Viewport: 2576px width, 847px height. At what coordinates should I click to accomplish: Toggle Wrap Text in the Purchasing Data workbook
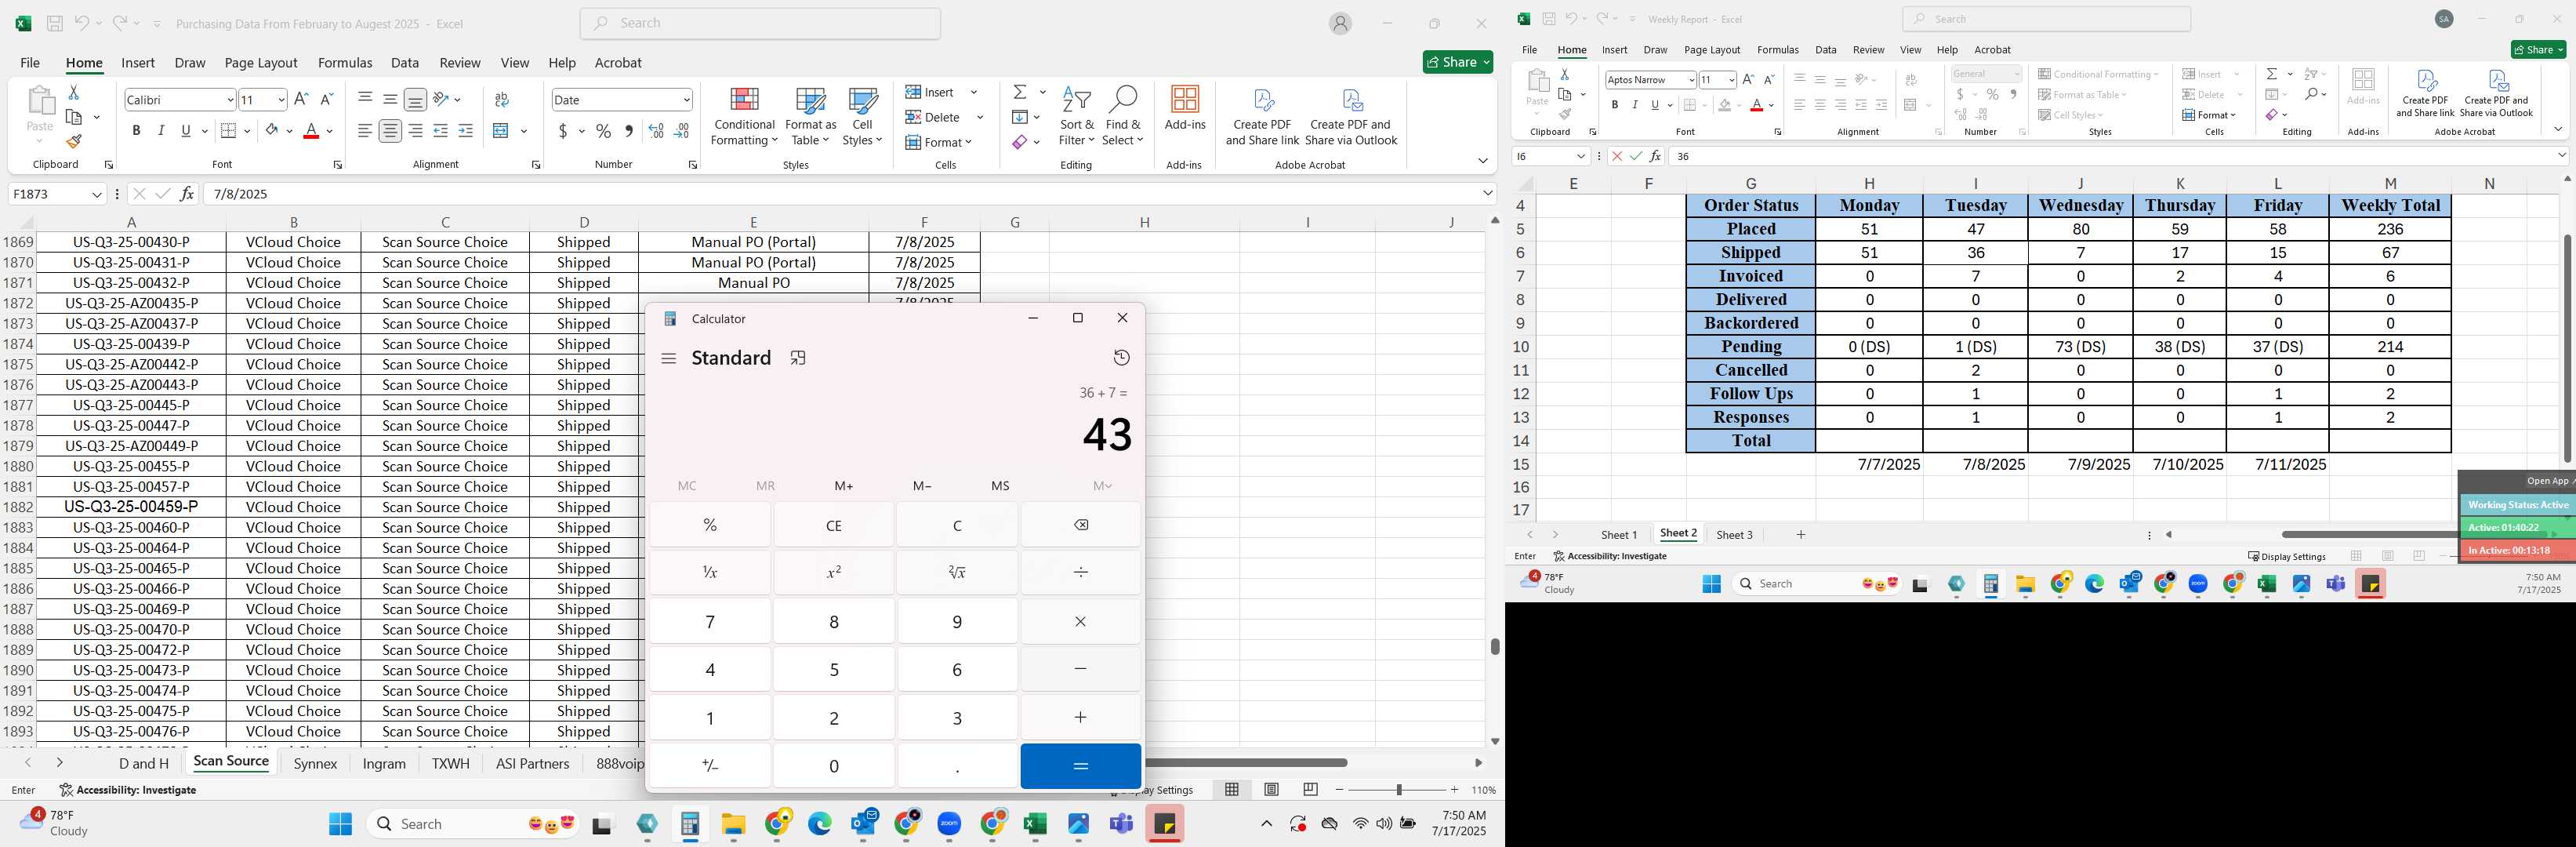pyautogui.click(x=502, y=99)
